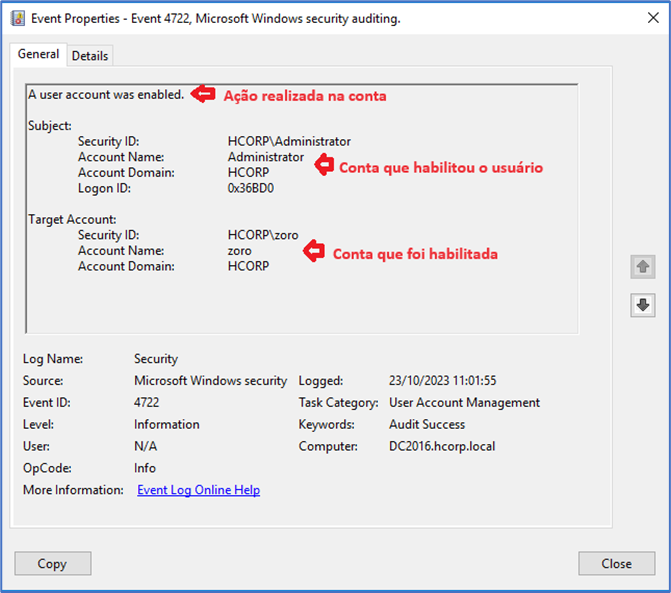Click the subject Security ID HCORP\Administrator
Viewport: 671px width, 593px height.
tap(289, 141)
